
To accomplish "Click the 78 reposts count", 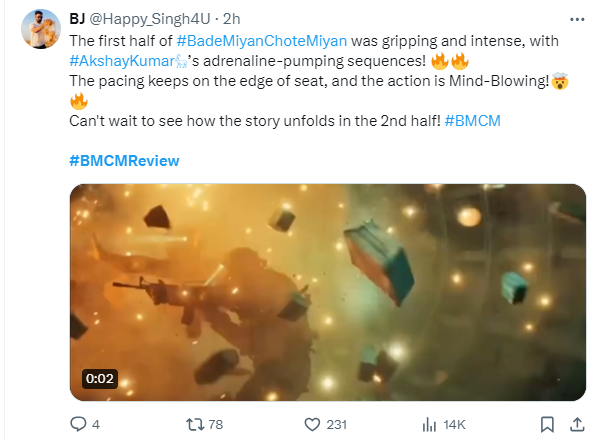I will [x=215, y=424].
